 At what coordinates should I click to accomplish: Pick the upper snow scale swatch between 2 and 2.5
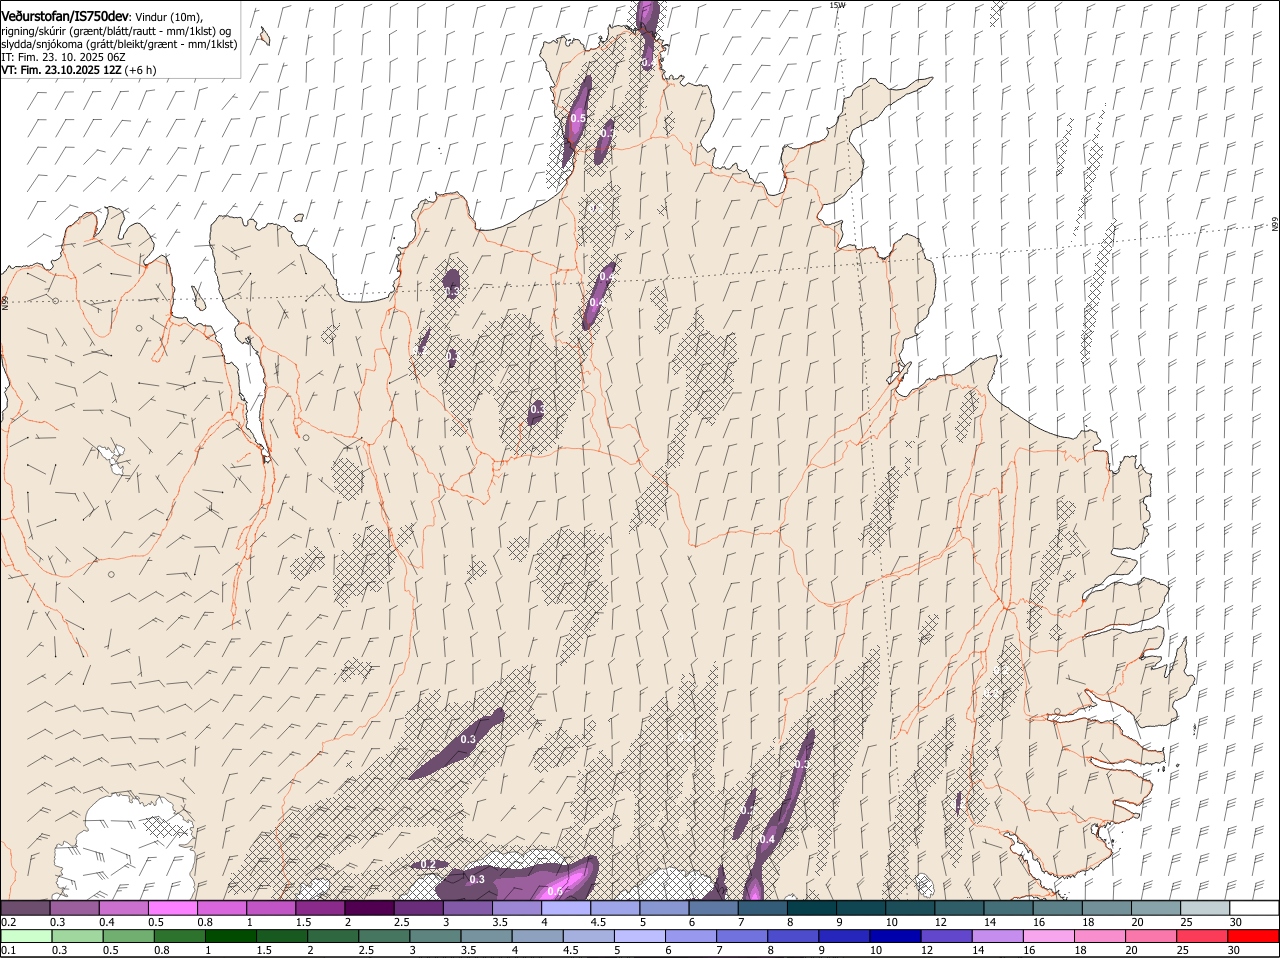[x=369, y=907]
